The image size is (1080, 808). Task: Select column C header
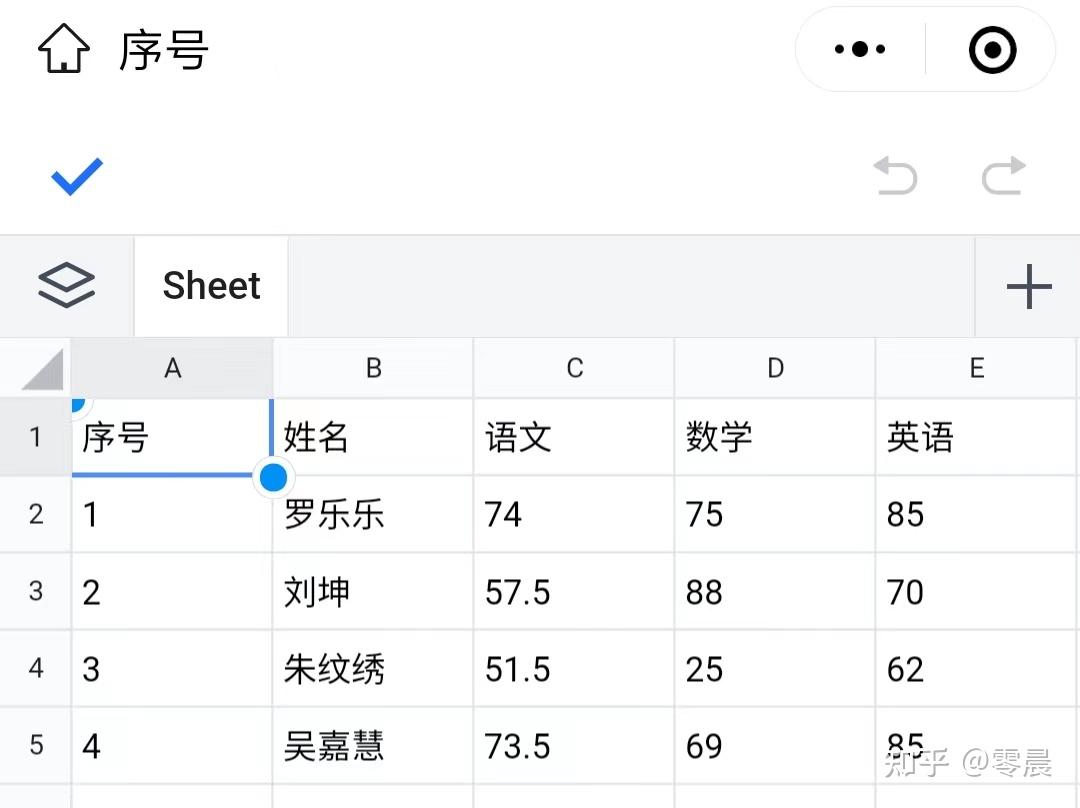click(574, 368)
